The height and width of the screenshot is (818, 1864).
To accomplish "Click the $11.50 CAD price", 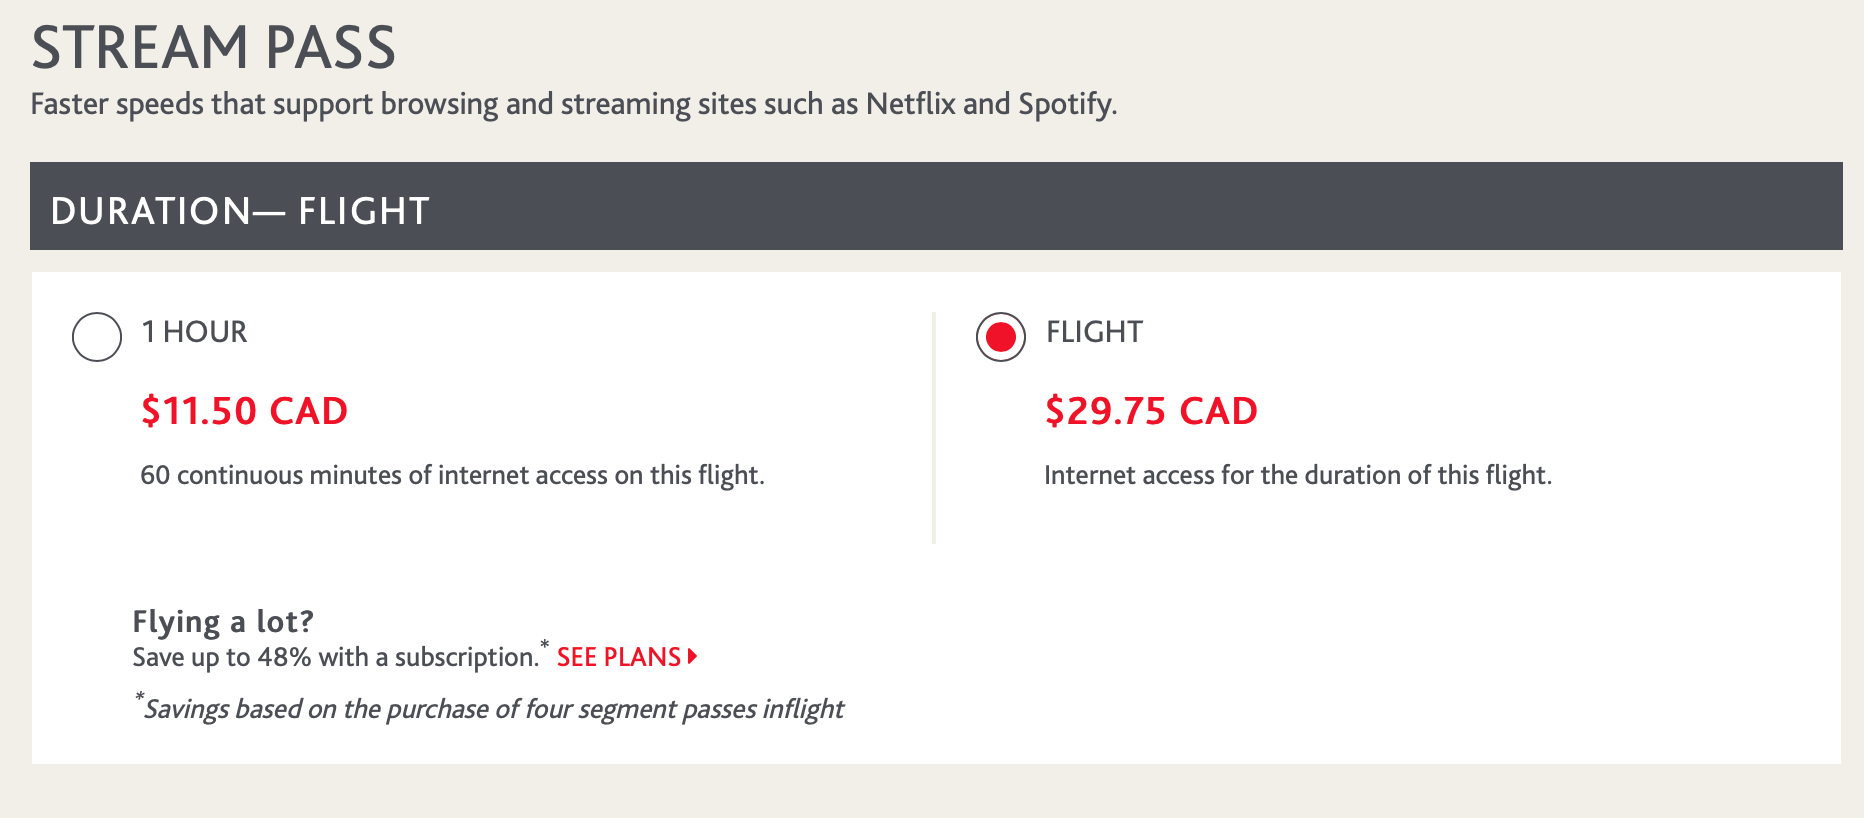I will [x=244, y=411].
